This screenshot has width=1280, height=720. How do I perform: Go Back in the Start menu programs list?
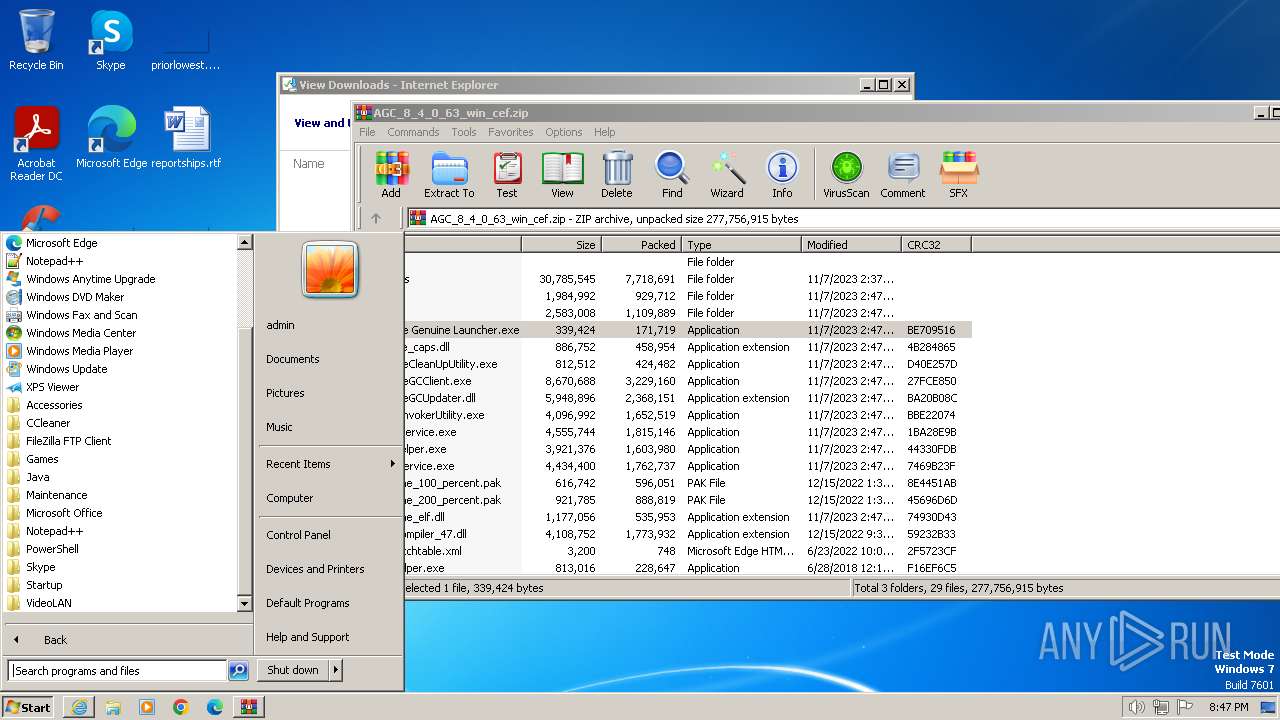point(55,640)
